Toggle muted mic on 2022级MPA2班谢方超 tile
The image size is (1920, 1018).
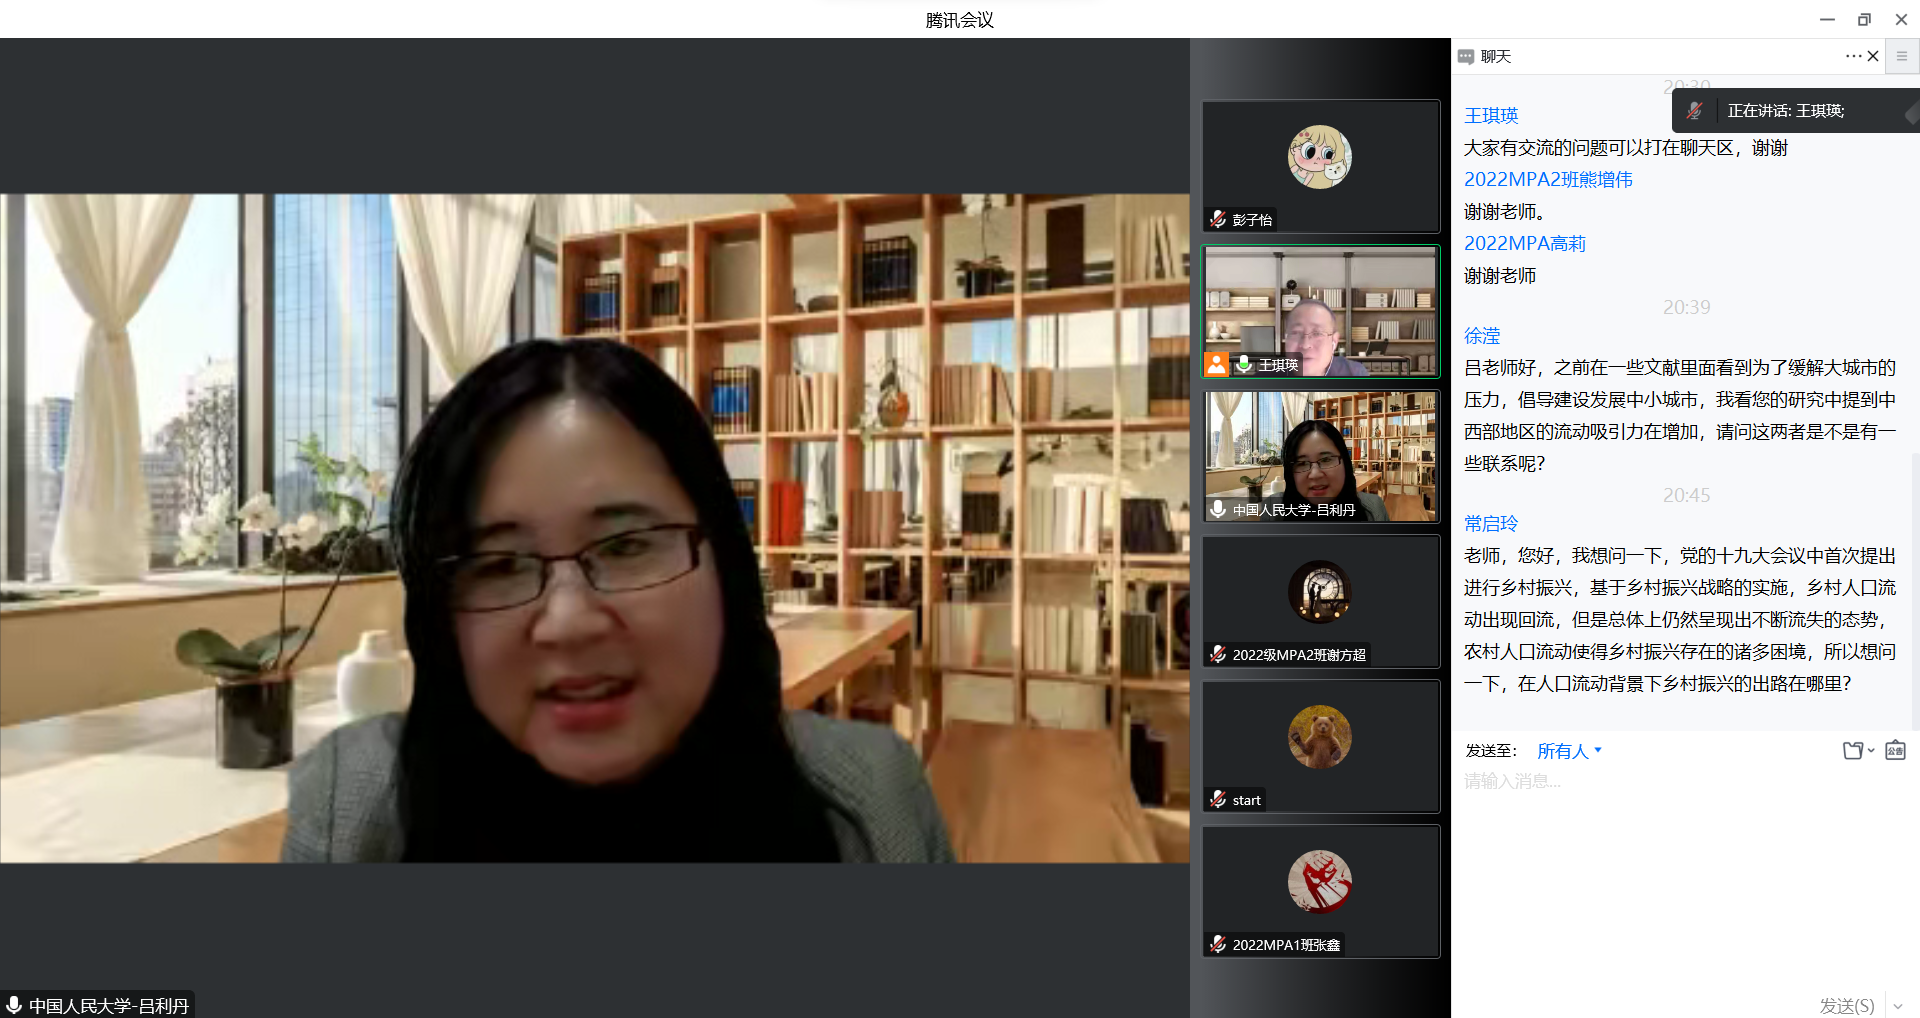pyautogui.click(x=1218, y=654)
